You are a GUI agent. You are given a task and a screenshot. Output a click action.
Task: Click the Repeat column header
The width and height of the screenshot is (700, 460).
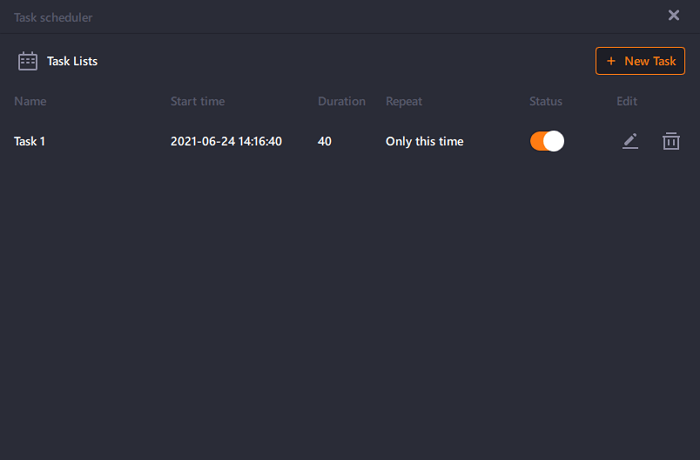[404, 102]
